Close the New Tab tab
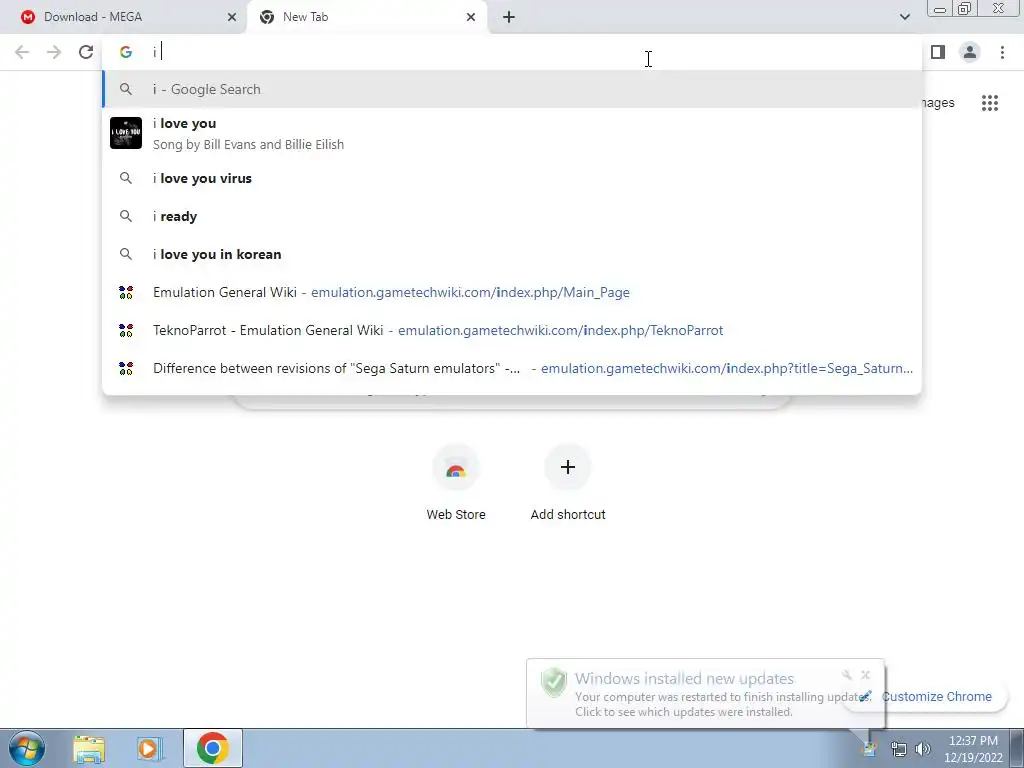 [471, 18]
